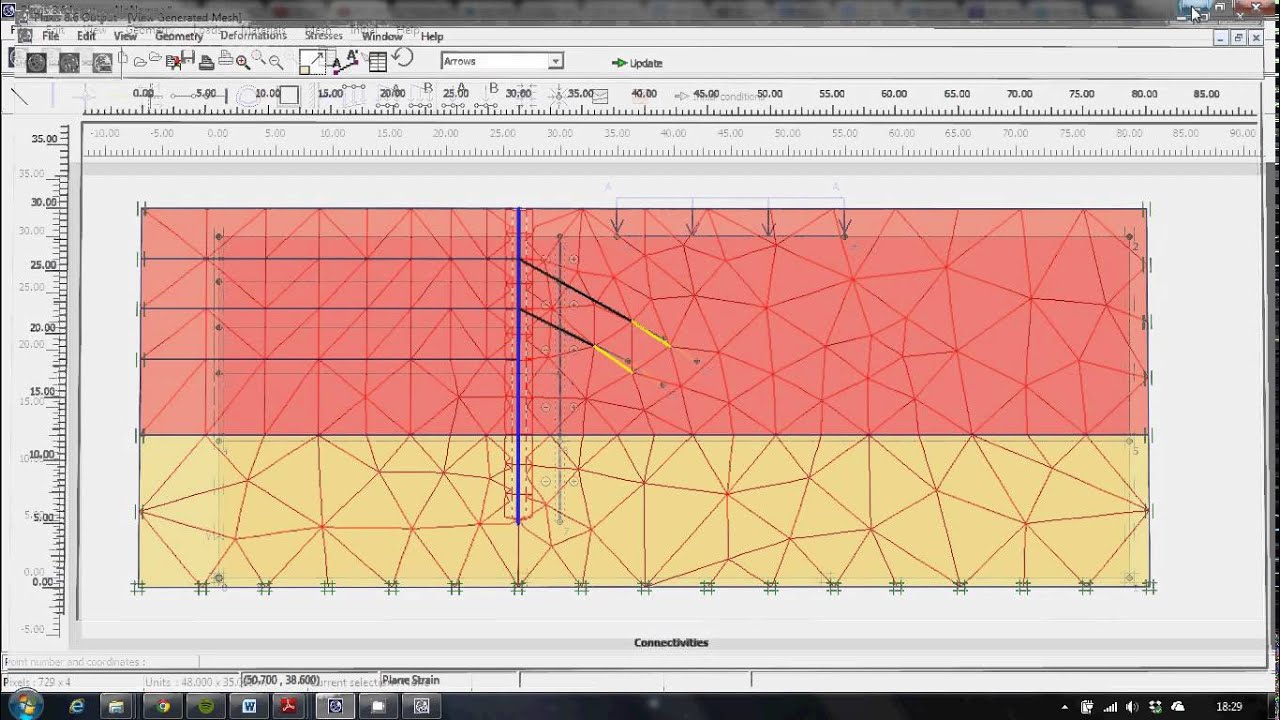Click the upper anchor's yellow grout body

pyautogui.click(x=650, y=334)
